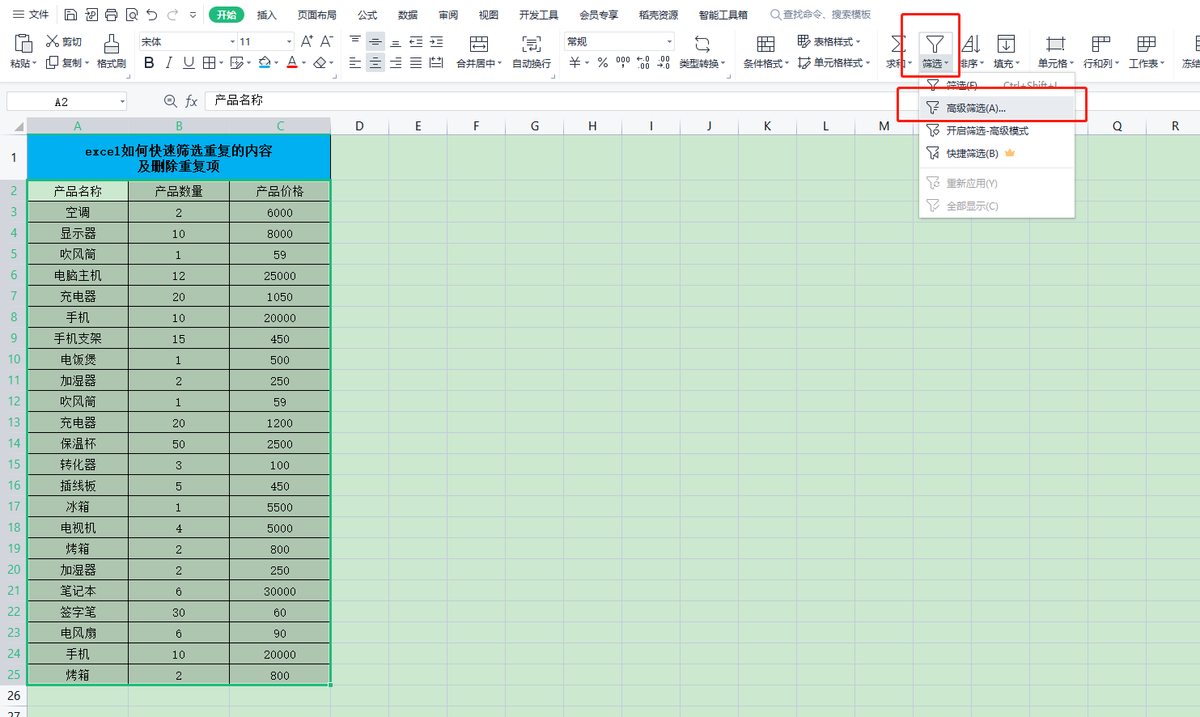Click the decrease indent icon
This screenshot has width=1200, height=717.
(417, 41)
